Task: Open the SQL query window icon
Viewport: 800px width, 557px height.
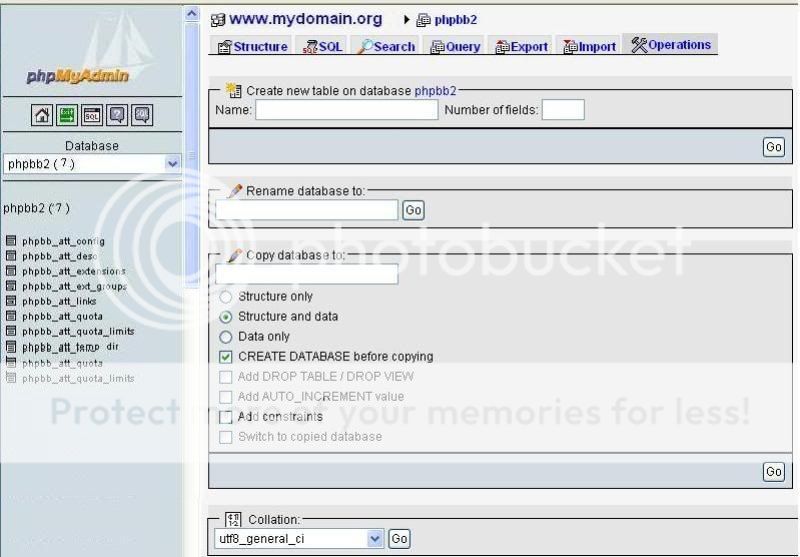Action: click(92, 115)
